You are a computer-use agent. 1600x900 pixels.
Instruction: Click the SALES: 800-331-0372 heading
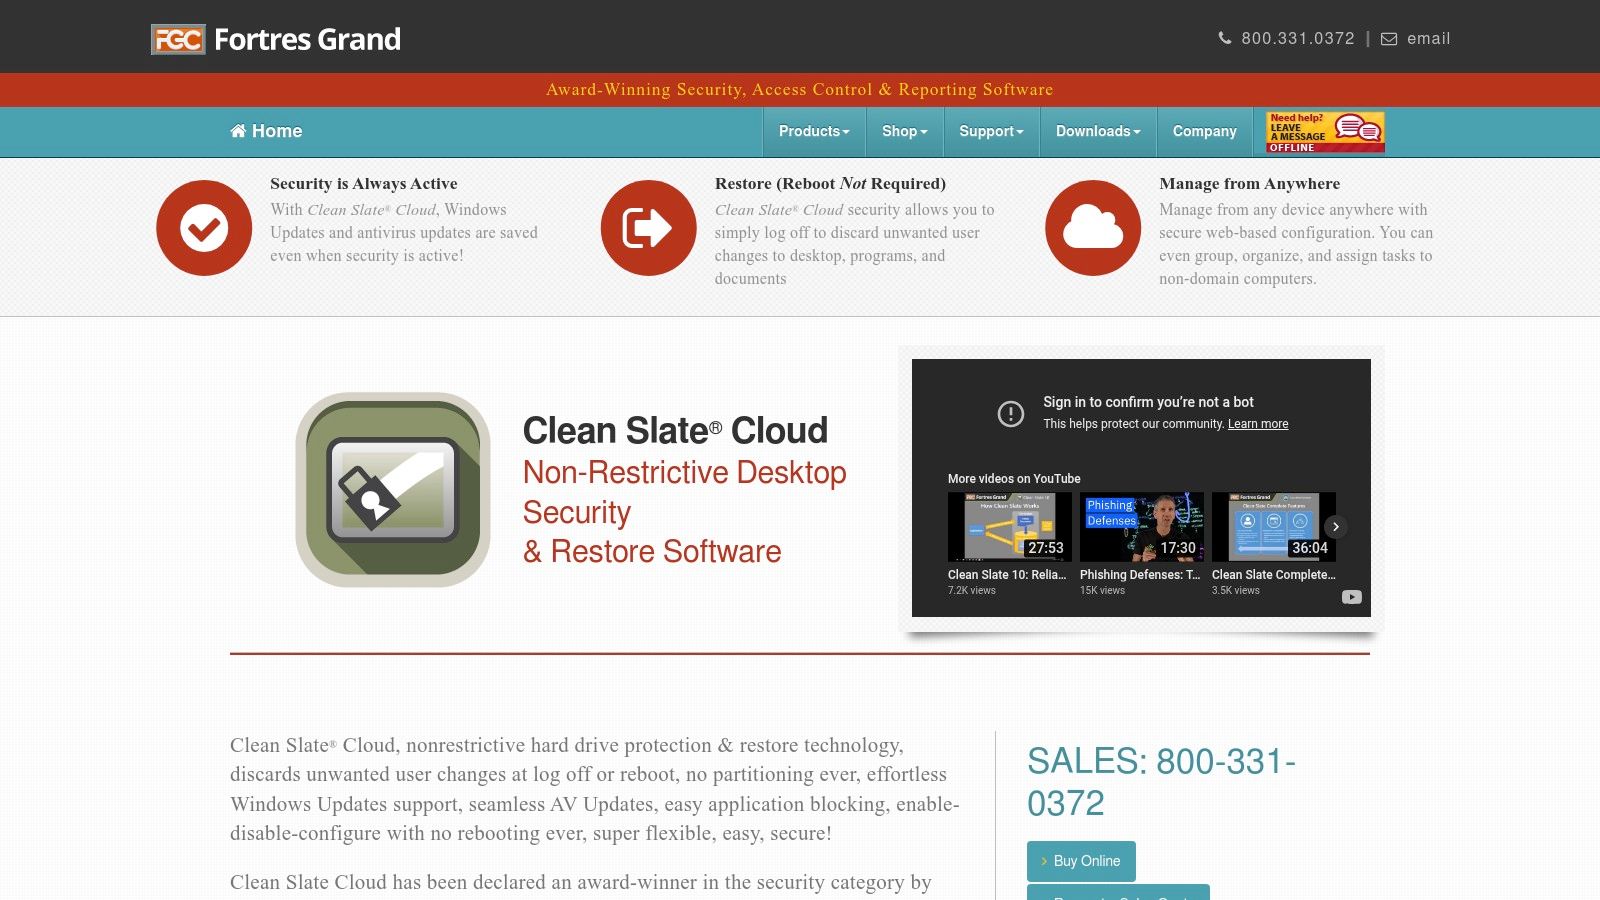click(x=1162, y=782)
